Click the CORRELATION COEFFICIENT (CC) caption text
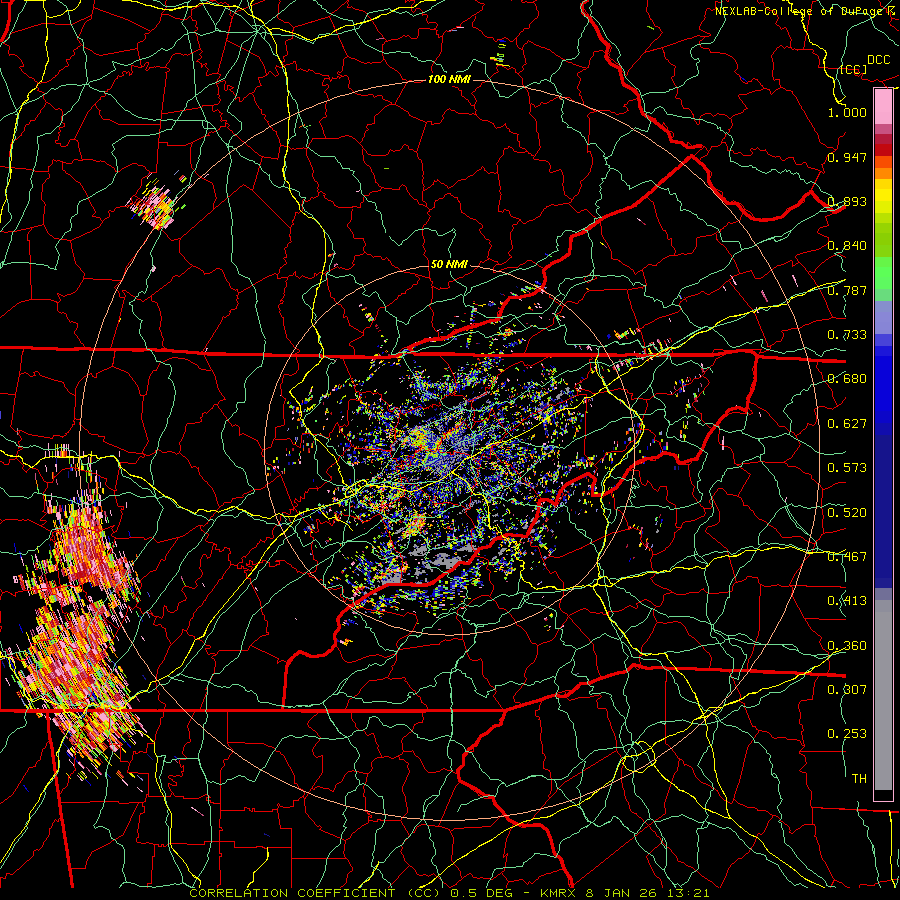The image size is (900, 900). (314, 893)
